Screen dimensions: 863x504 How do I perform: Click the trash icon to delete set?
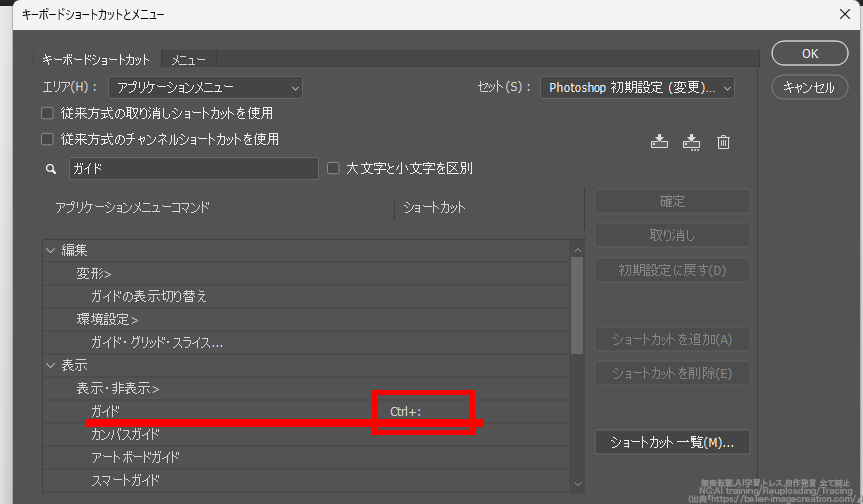click(x=724, y=142)
